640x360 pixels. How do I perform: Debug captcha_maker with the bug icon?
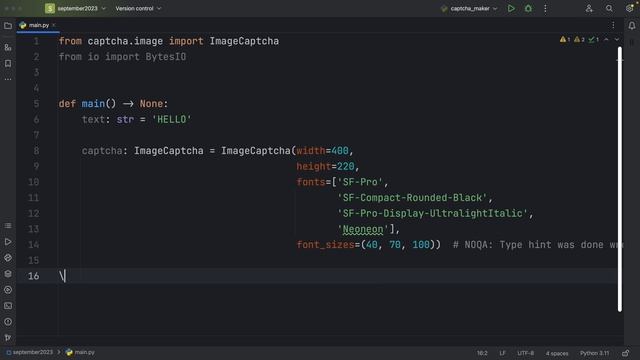[x=528, y=8]
